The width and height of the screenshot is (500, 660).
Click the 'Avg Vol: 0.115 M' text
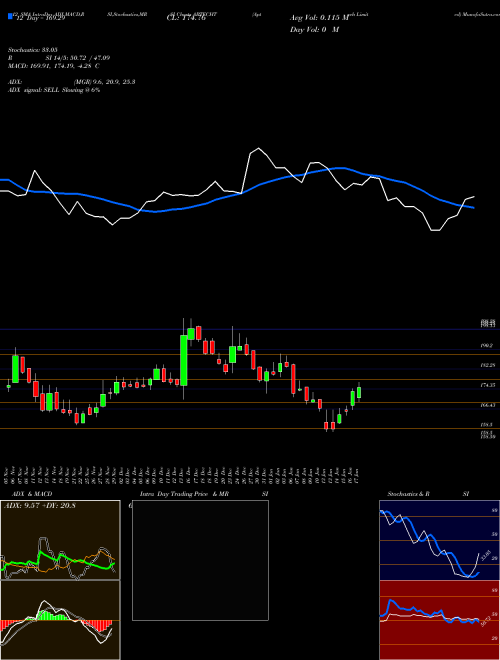(x=320, y=18)
